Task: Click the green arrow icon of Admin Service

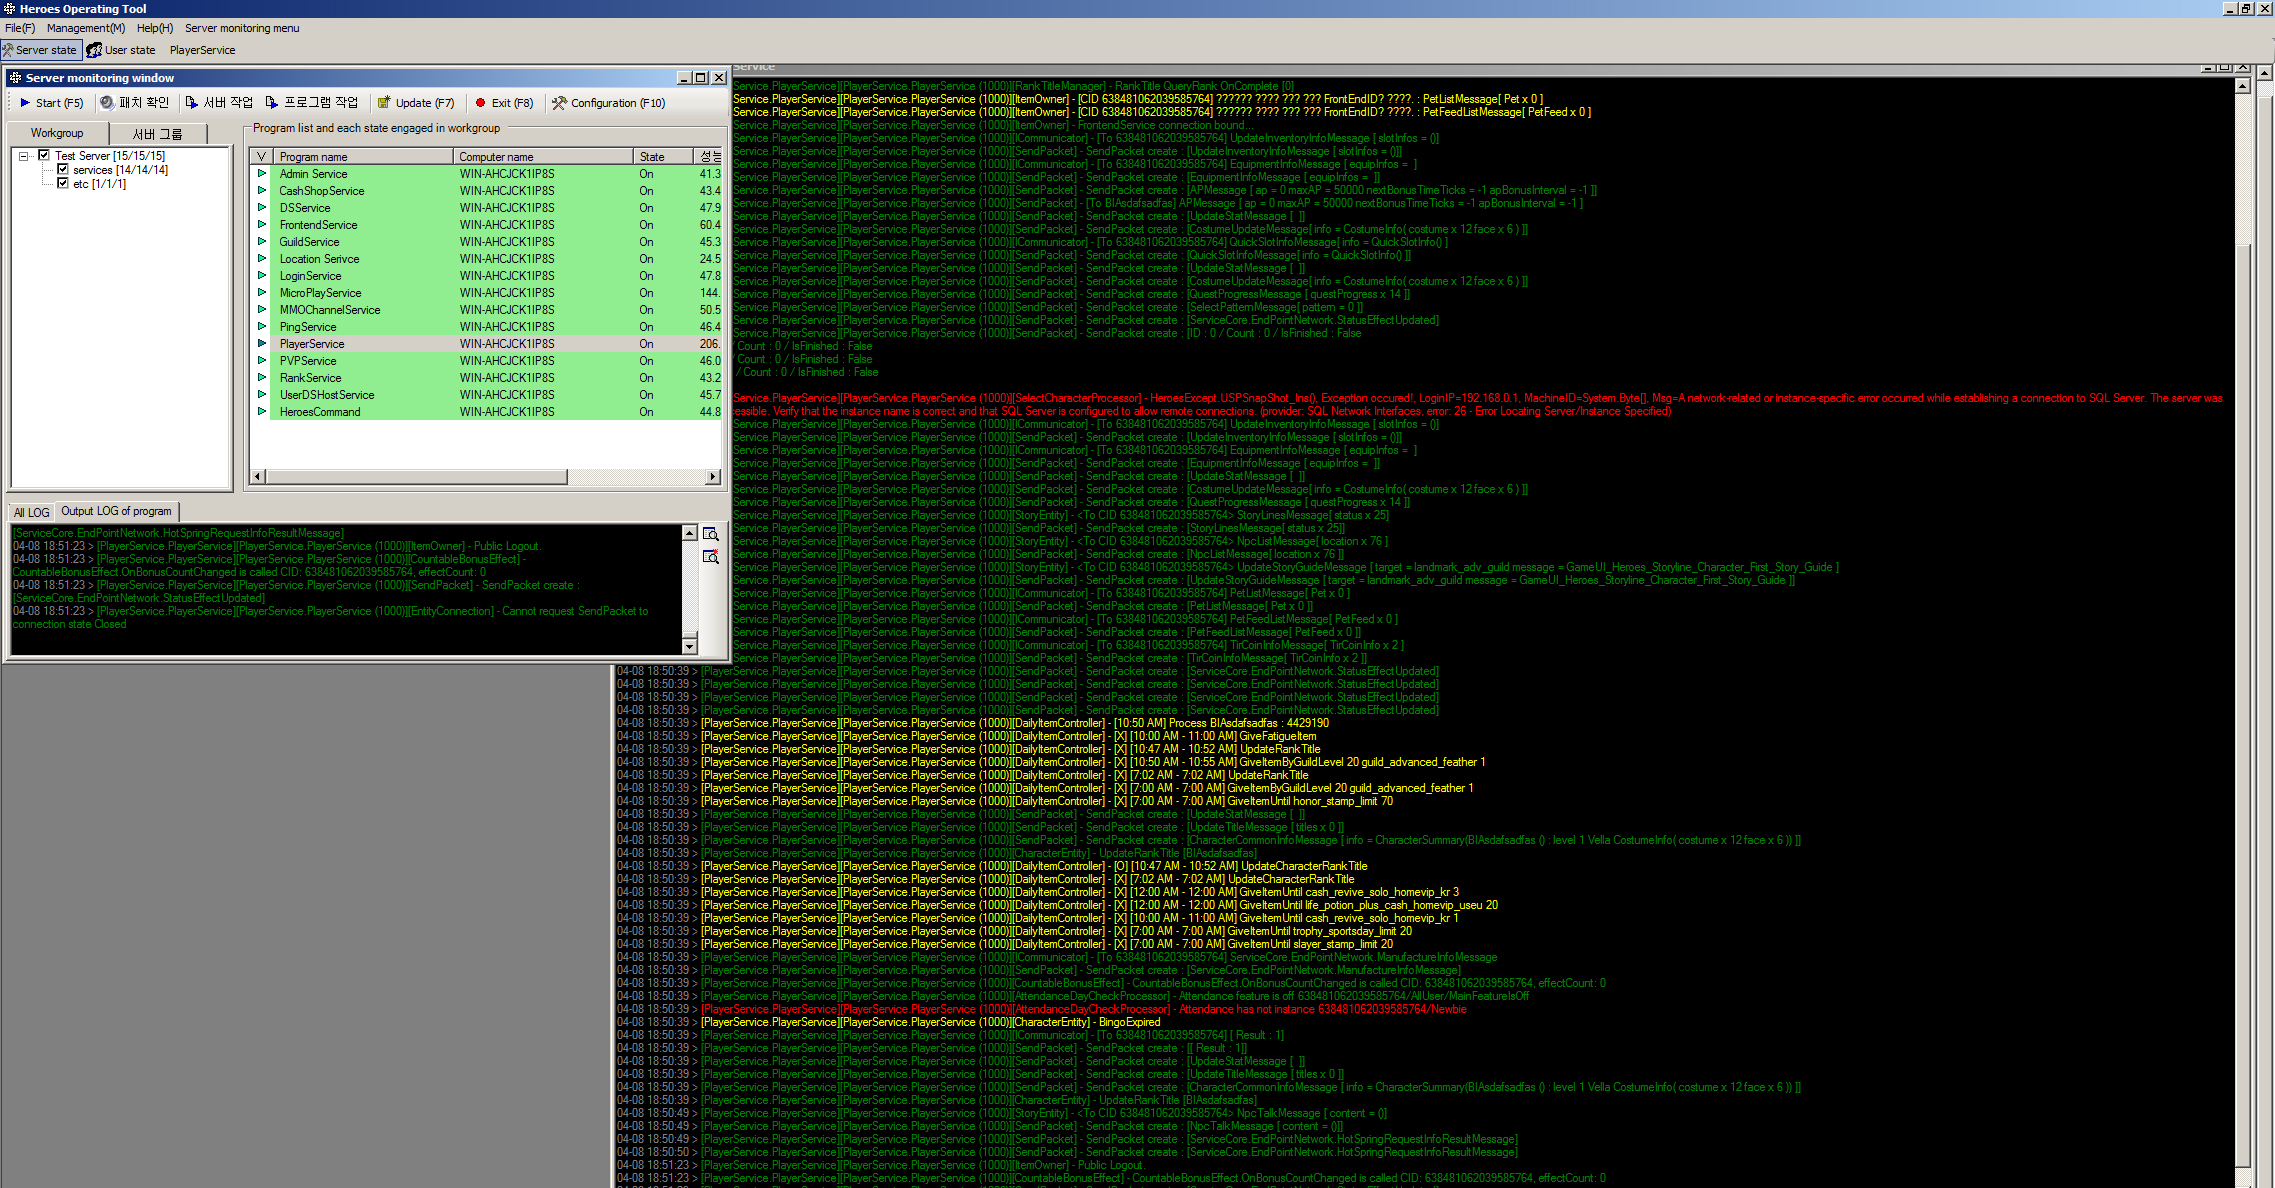Action: pos(262,174)
